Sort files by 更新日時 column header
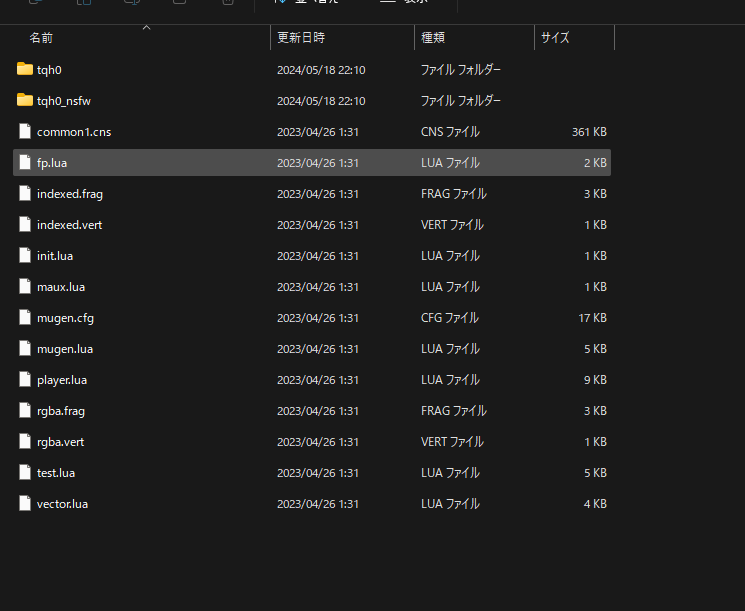745x611 pixels. tap(300, 38)
